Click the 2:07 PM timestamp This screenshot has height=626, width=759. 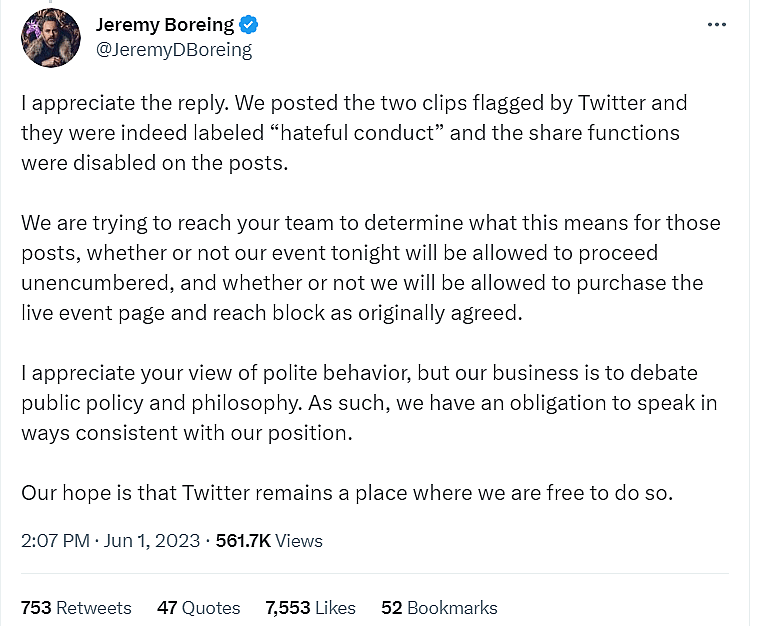pyautogui.click(x=54, y=540)
